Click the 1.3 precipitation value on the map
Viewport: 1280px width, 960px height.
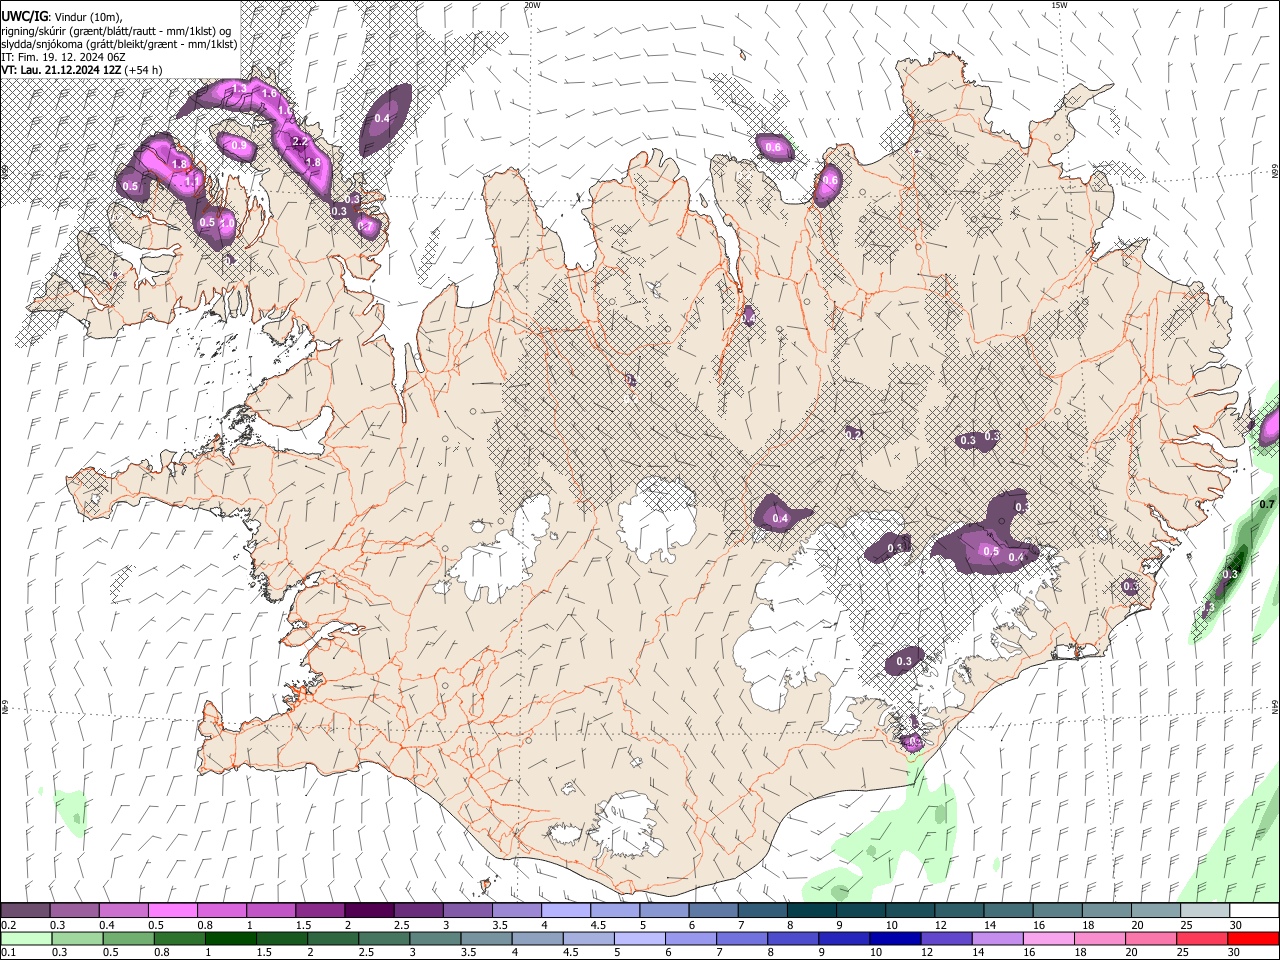click(239, 89)
